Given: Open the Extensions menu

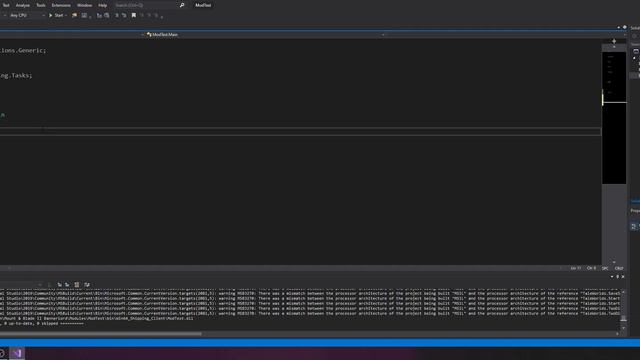Looking at the screenshot, I should click(61, 5).
